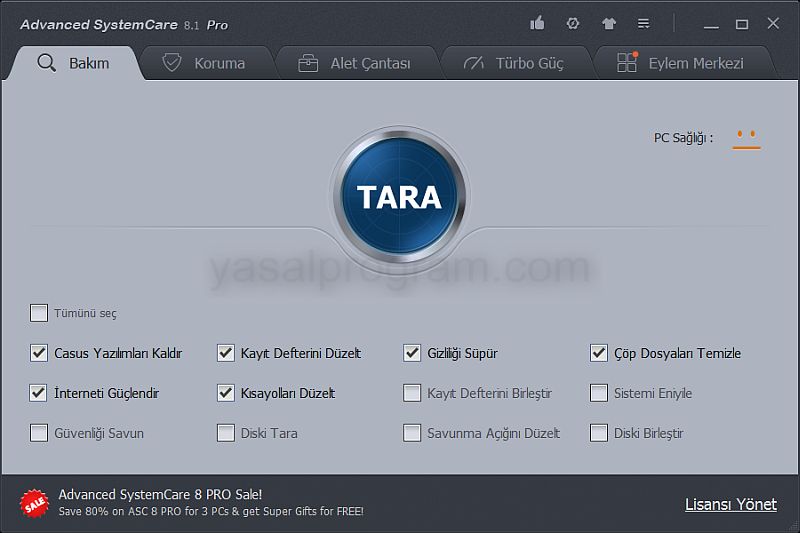The width and height of the screenshot is (800, 533).
Task: Disable the Gizliliği Süpür checkbox
Action: 412,353
